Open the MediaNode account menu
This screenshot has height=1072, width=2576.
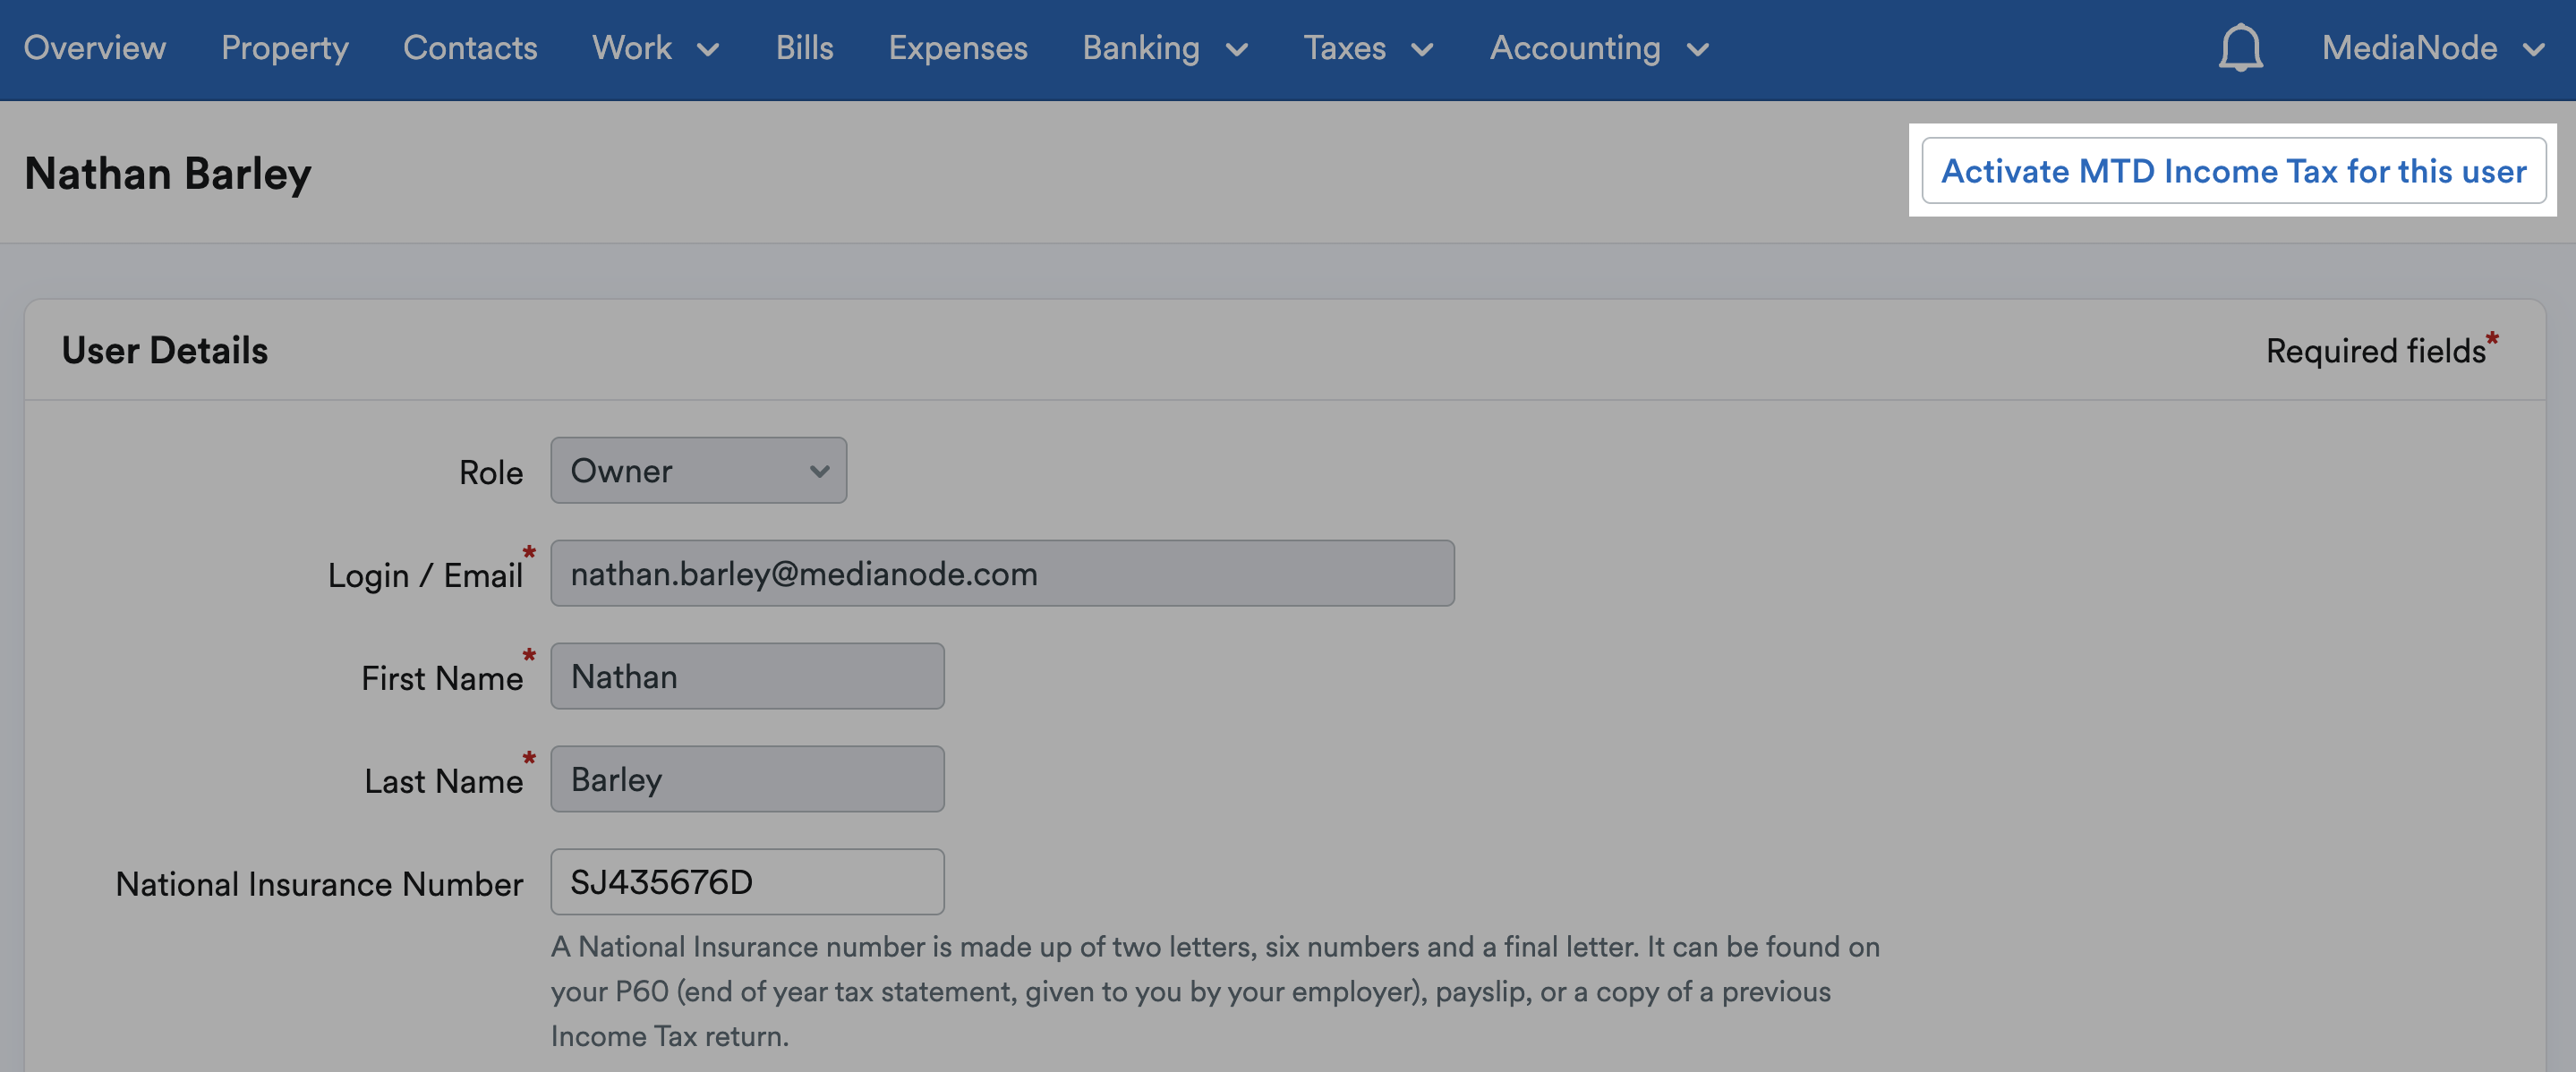point(2433,48)
